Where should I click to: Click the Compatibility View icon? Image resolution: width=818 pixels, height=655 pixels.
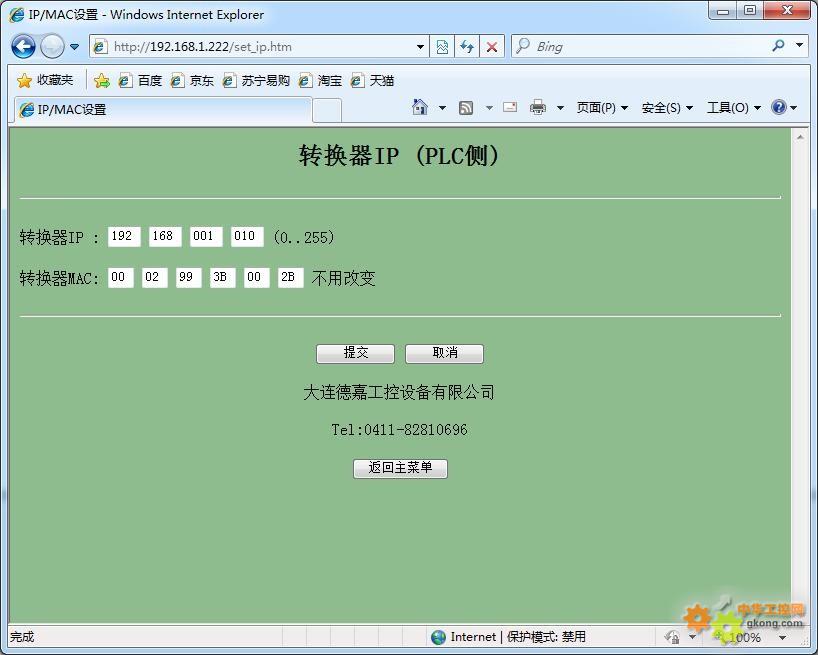442,46
